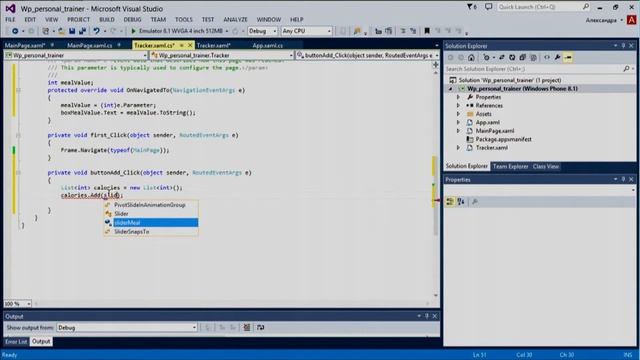The height and width of the screenshot is (360, 640).
Task: Switch to the Error List tab
Action: coord(16,342)
